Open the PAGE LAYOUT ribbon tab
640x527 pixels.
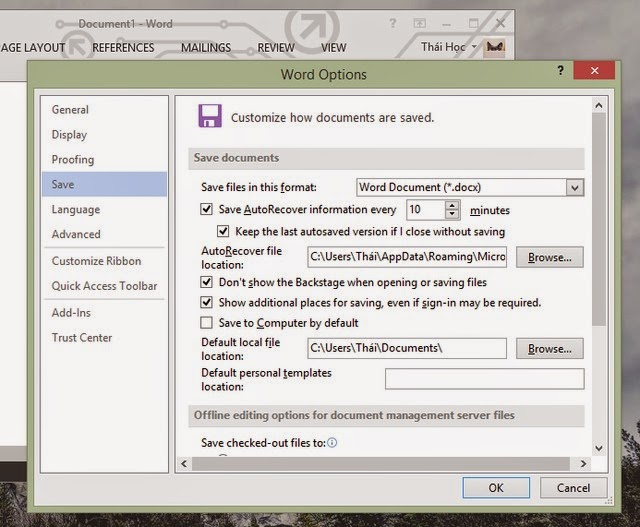tap(33, 48)
